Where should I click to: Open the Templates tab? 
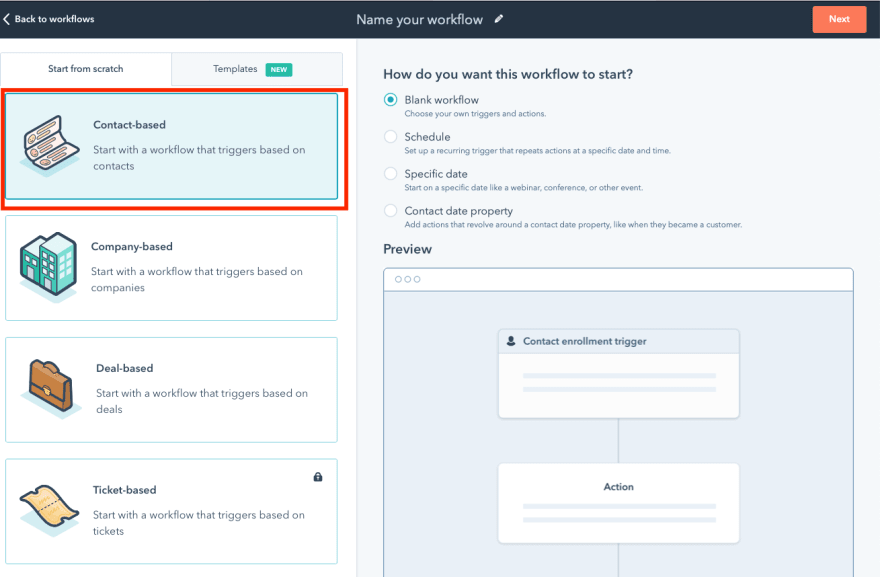(257, 68)
